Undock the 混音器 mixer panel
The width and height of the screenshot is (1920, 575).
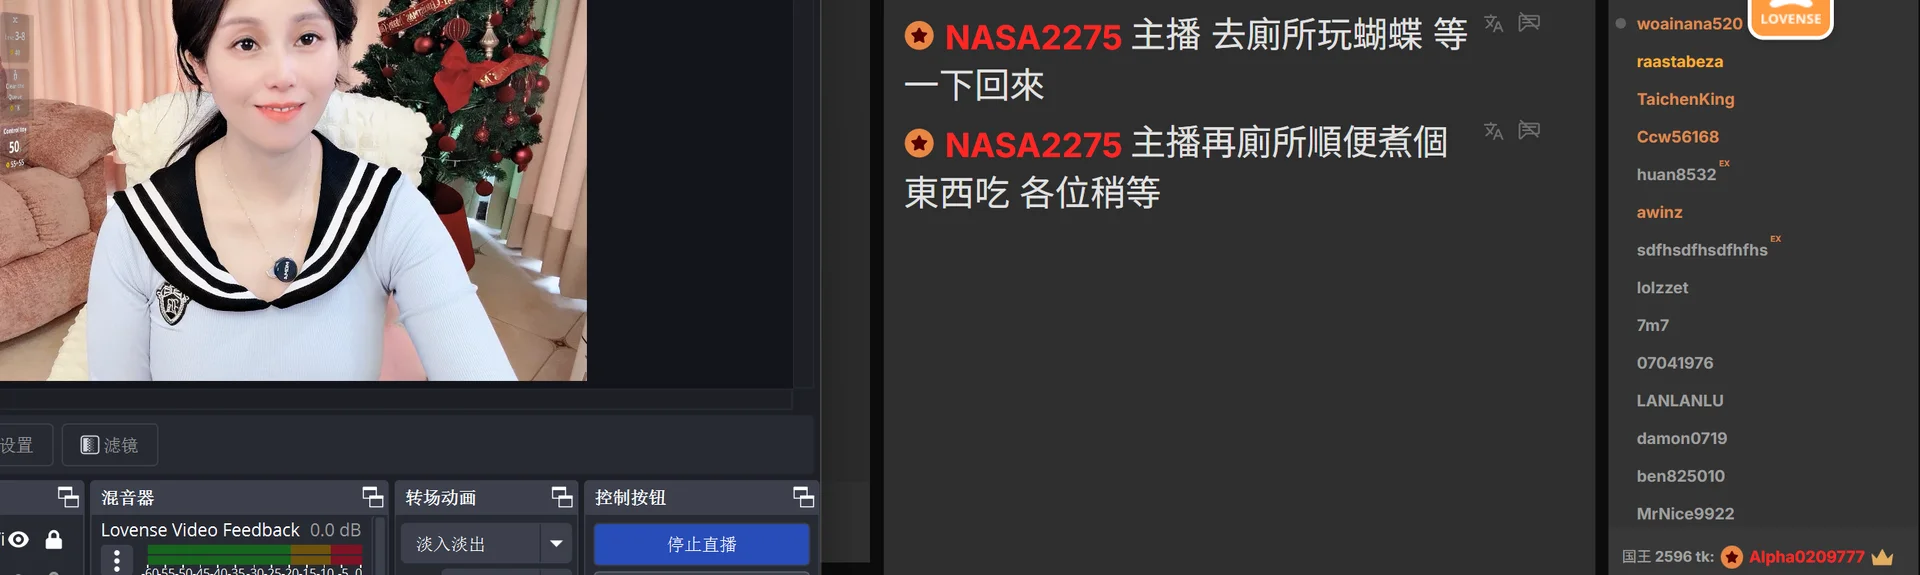373,497
